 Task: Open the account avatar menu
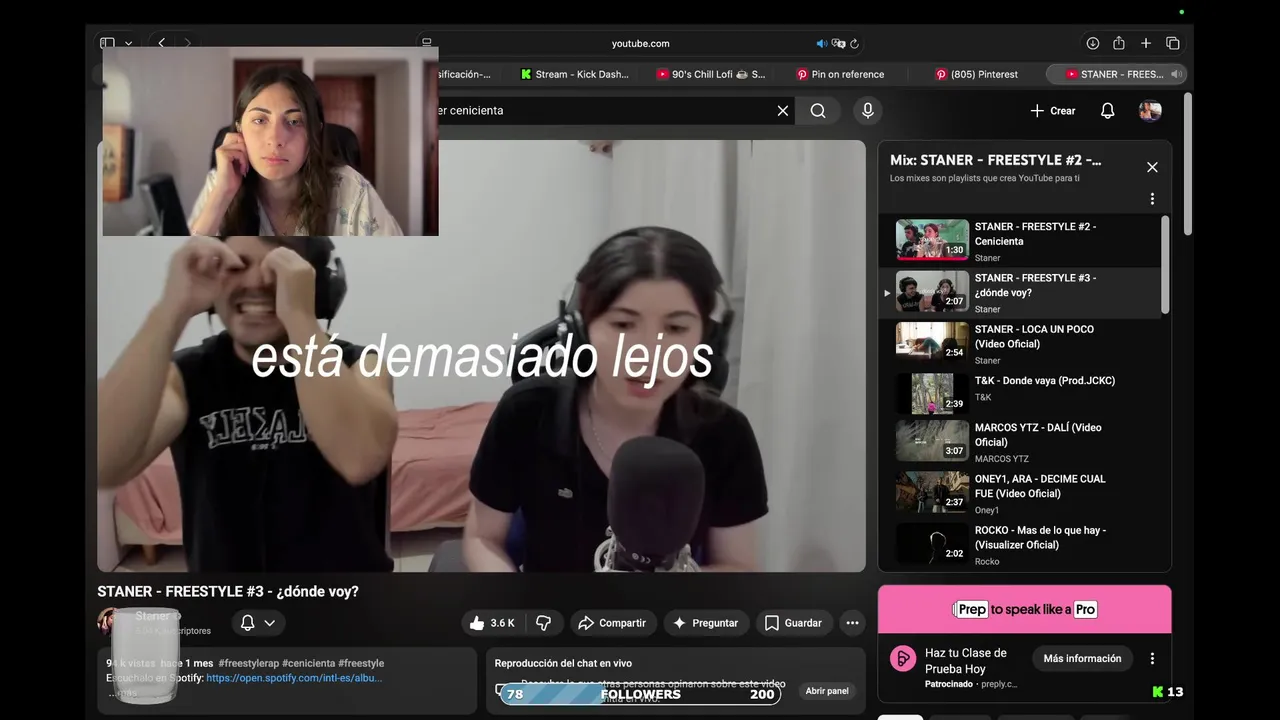click(x=1150, y=111)
